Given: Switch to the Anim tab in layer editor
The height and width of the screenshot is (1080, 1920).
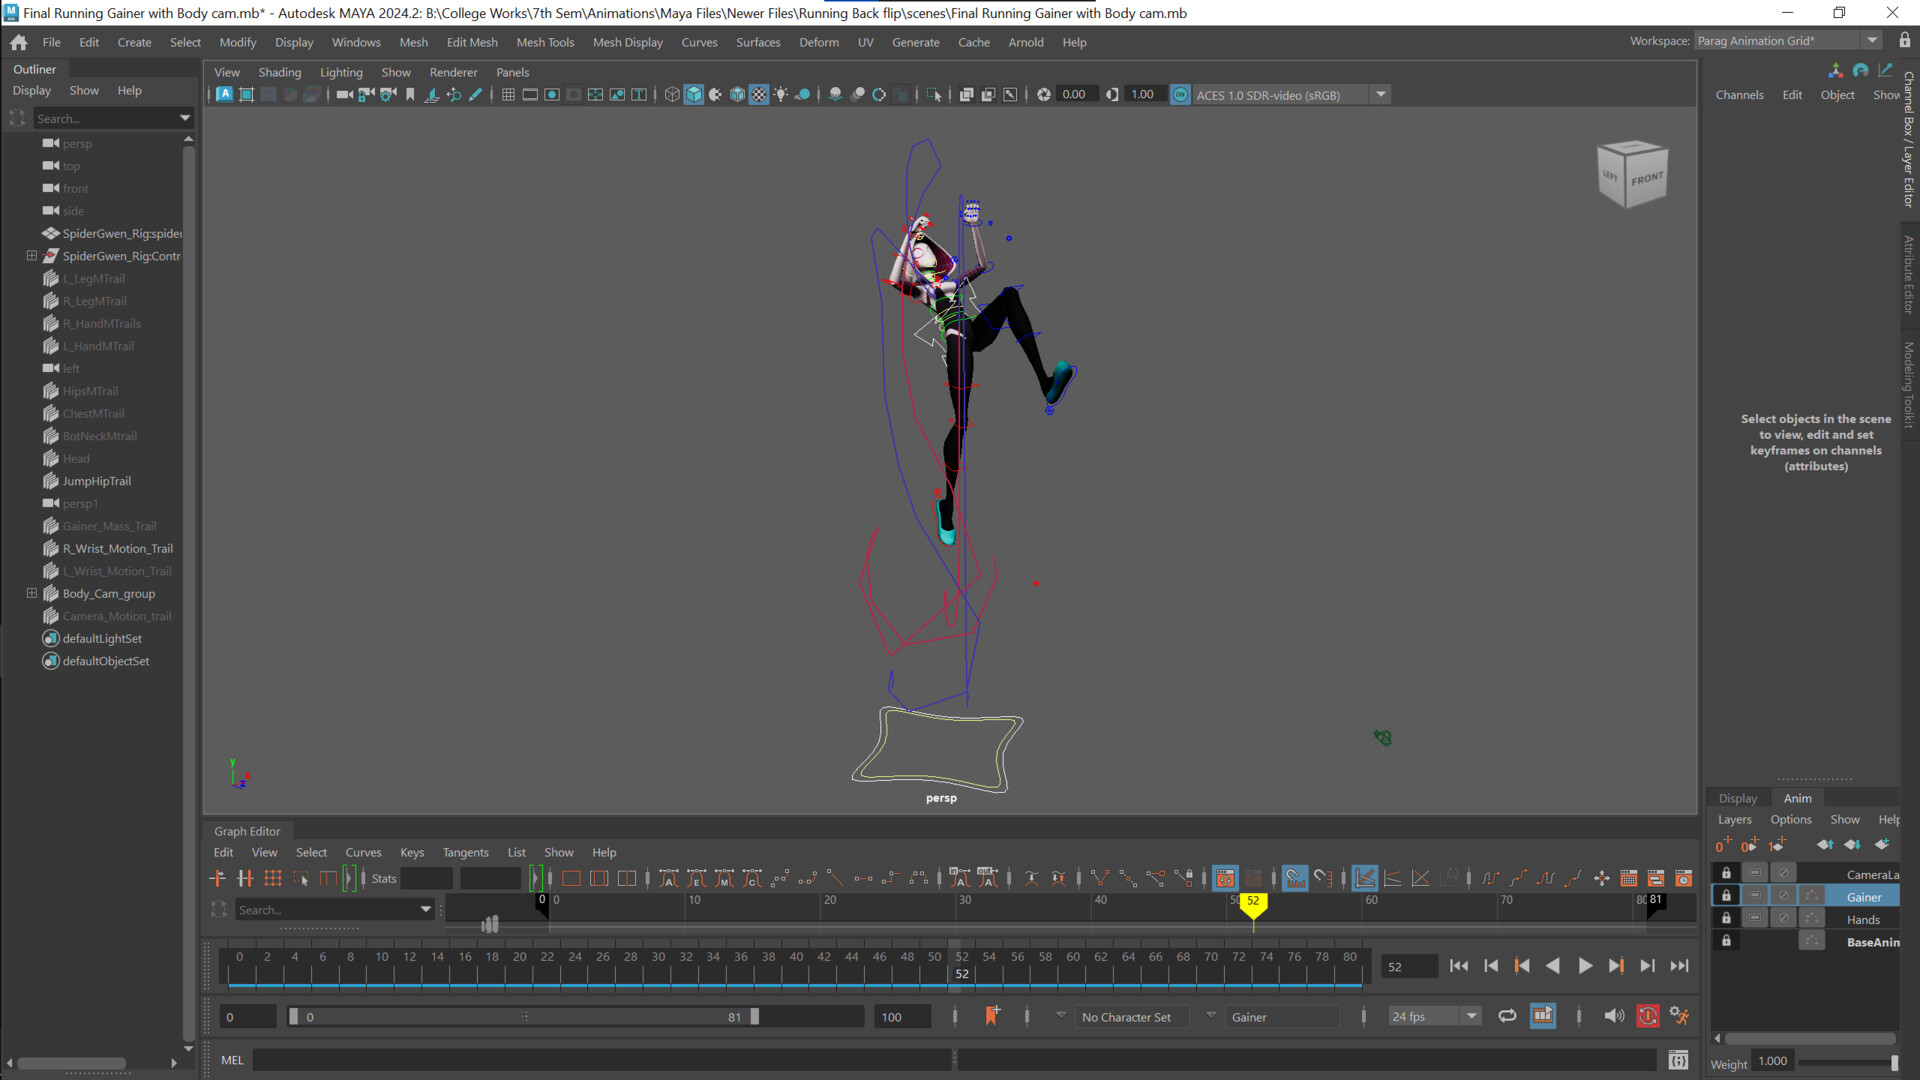Looking at the screenshot, I should point(1797,797).
